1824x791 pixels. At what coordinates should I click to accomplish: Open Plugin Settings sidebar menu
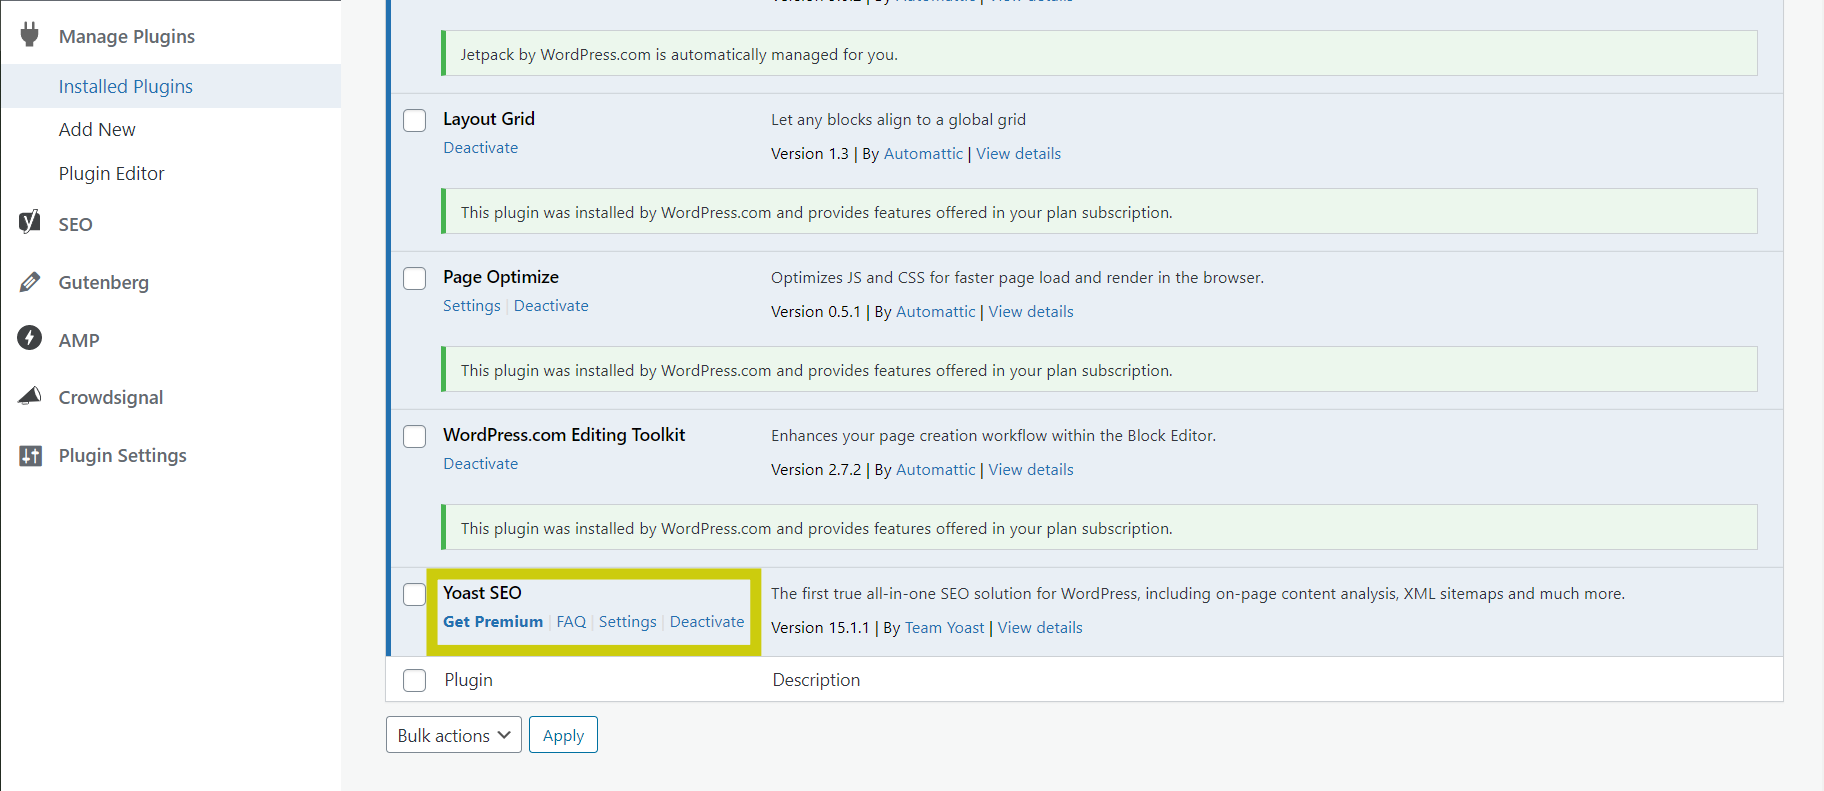tap(123, 455)
